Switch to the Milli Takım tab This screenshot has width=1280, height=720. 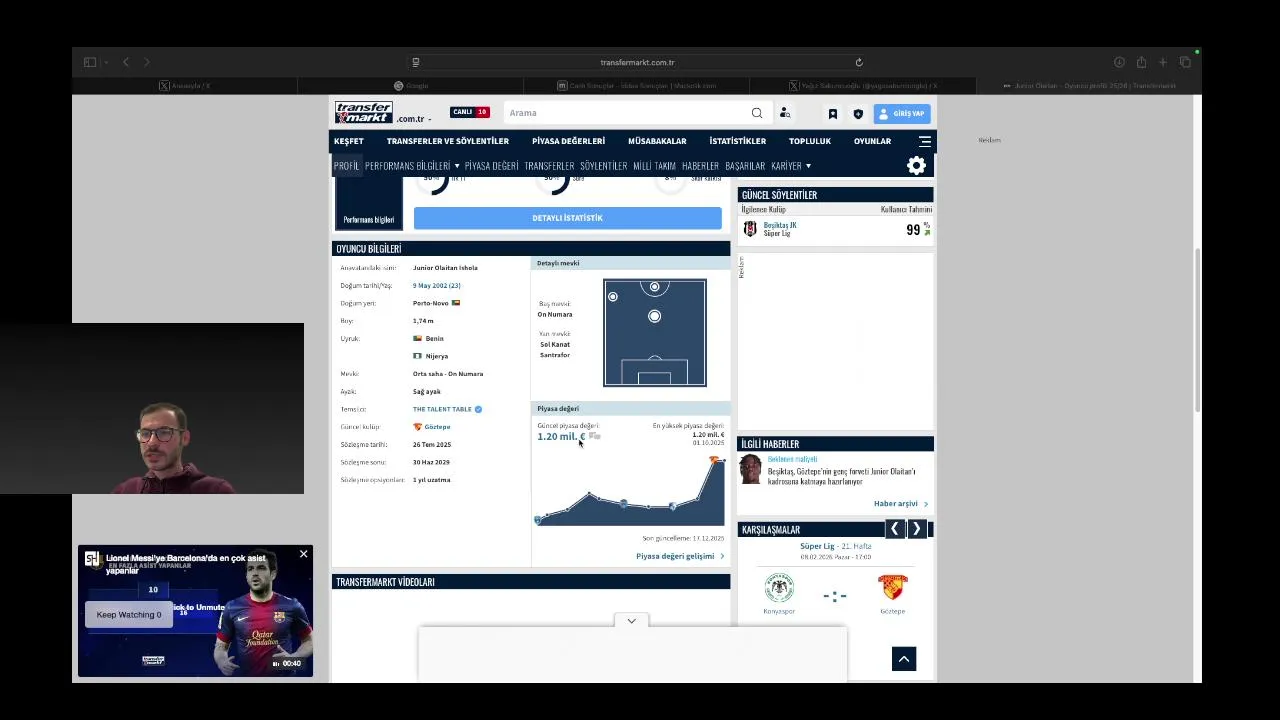pos(655,166)
